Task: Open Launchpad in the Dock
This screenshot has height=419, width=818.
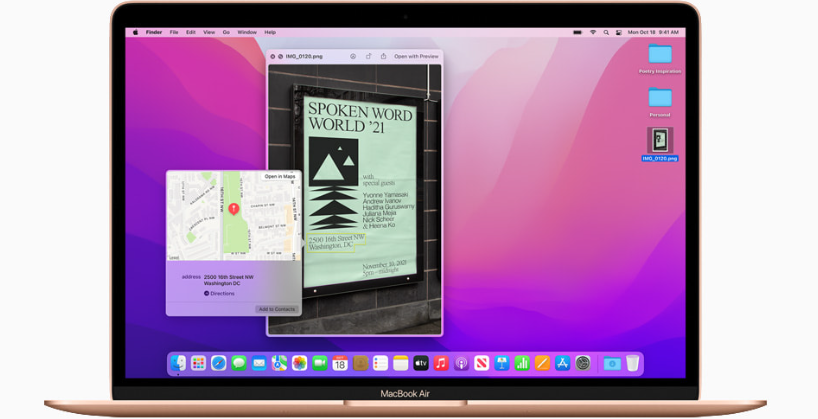Action: pos(198,363)
